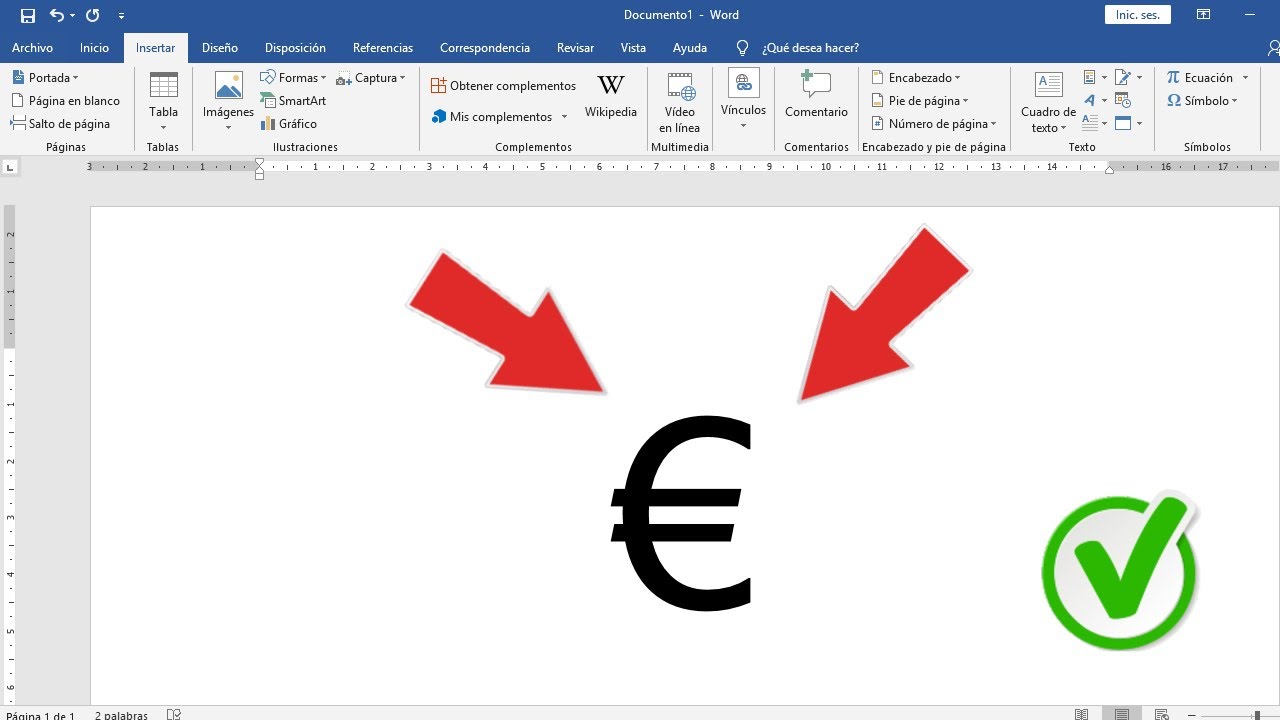The height and width of the screenshot is (720, 1280).
Task: Go to the Referencias tab
Action: pyautogui.click(x=383, y=48)
